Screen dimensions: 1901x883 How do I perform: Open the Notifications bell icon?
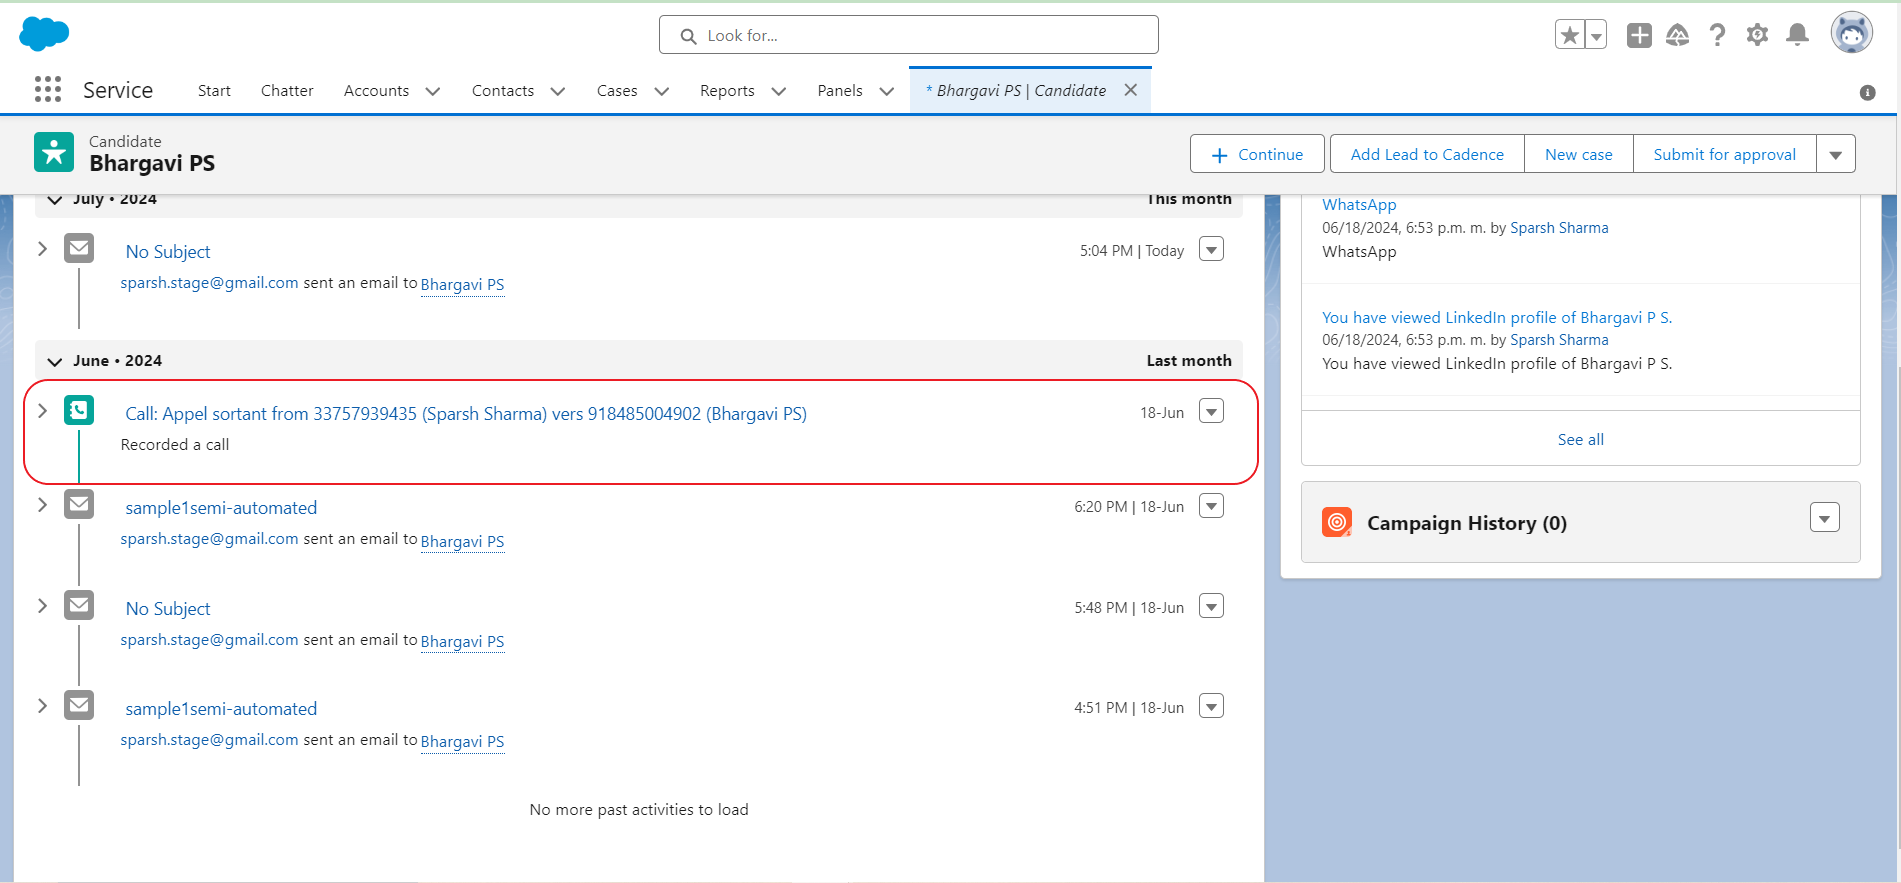1797,35
